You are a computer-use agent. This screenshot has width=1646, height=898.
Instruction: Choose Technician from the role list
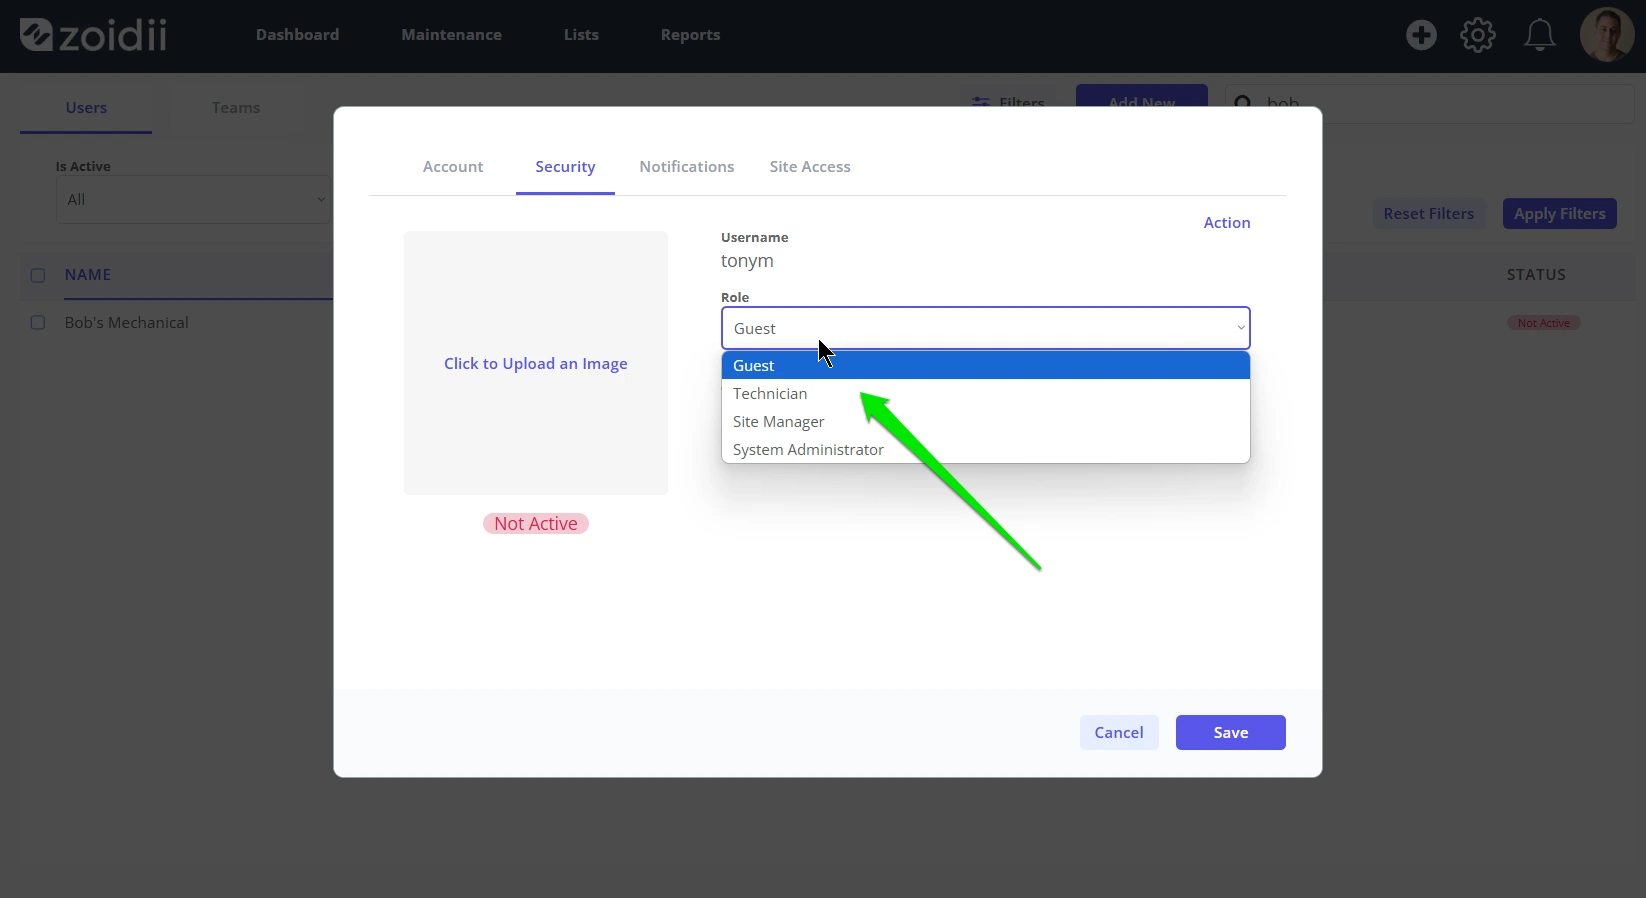985,393
